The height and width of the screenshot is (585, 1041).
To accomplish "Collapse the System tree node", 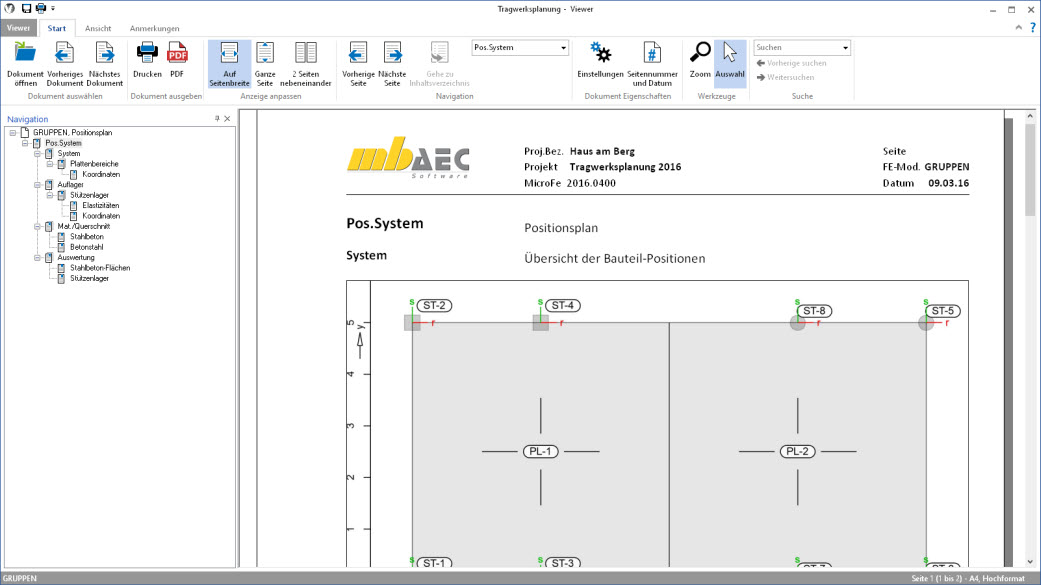I will coord(37,153).
